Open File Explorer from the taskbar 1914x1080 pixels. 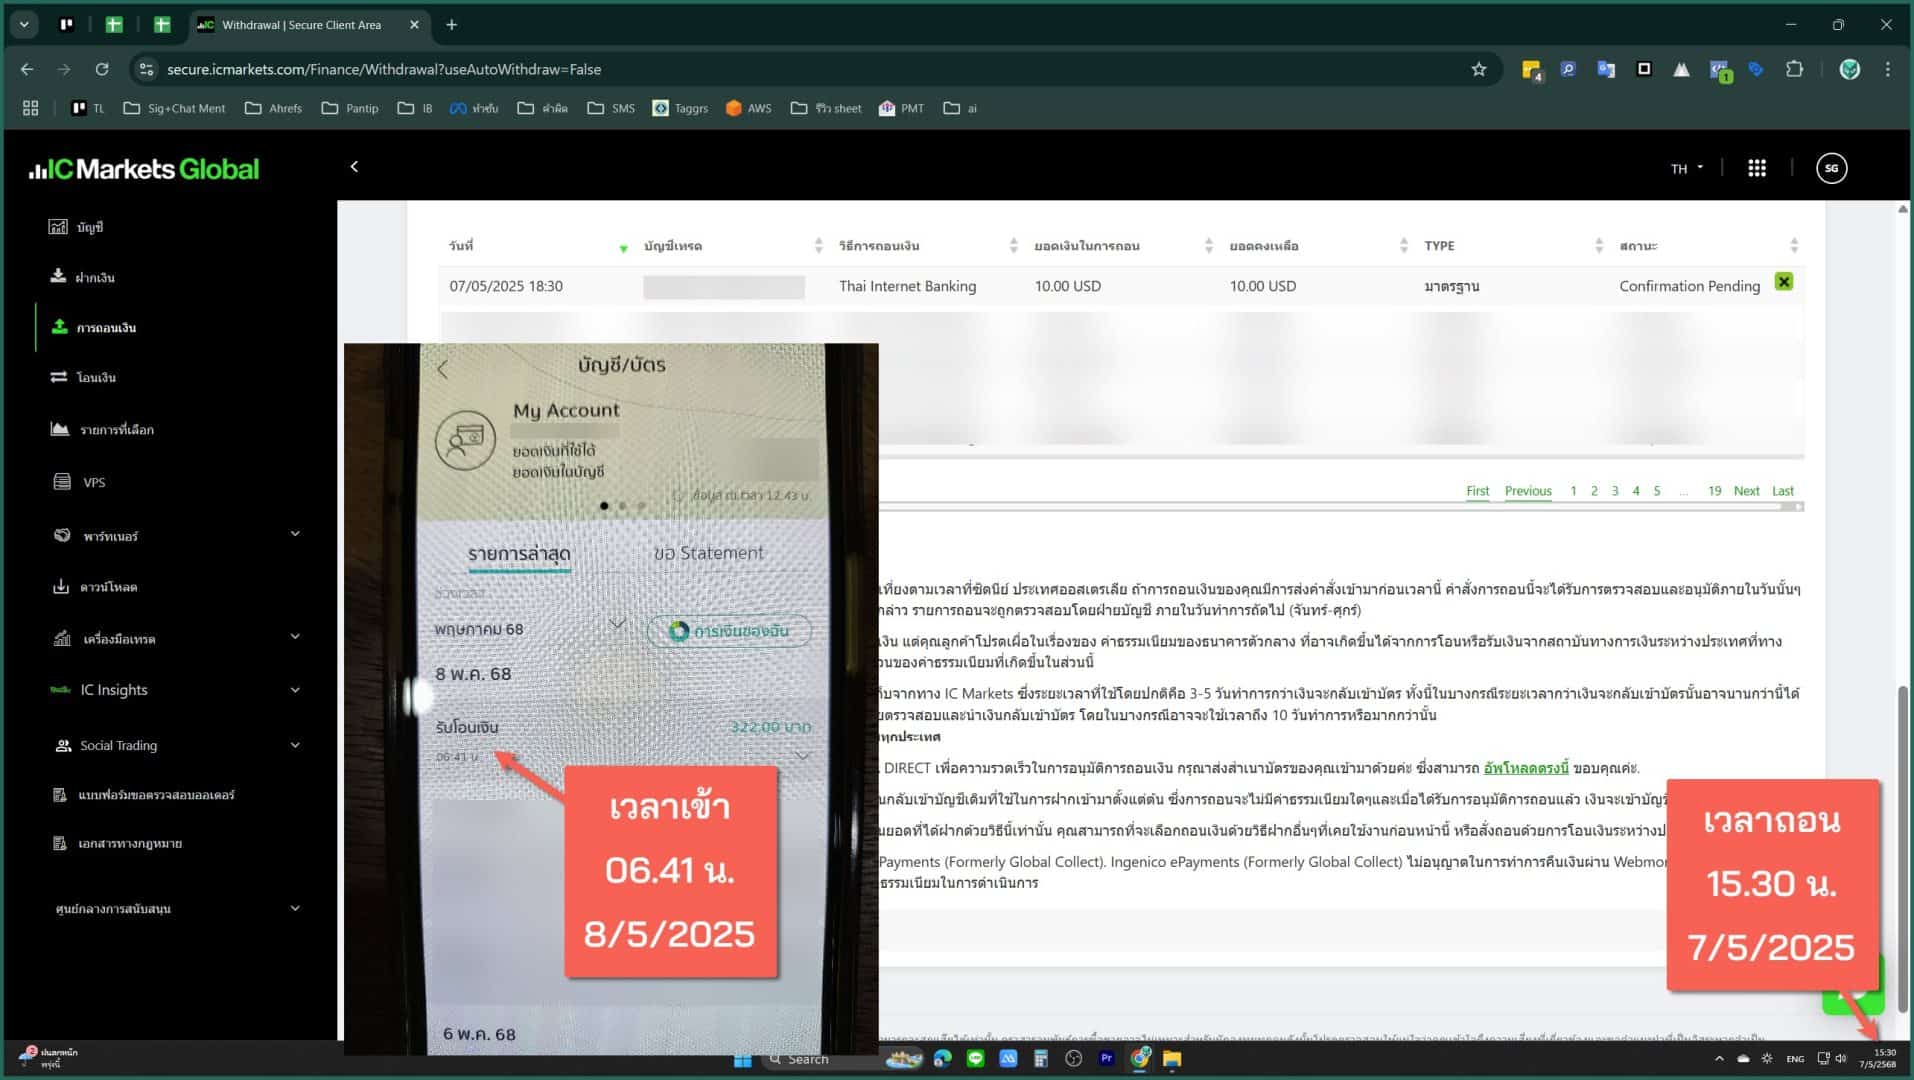(1172, 1059)
